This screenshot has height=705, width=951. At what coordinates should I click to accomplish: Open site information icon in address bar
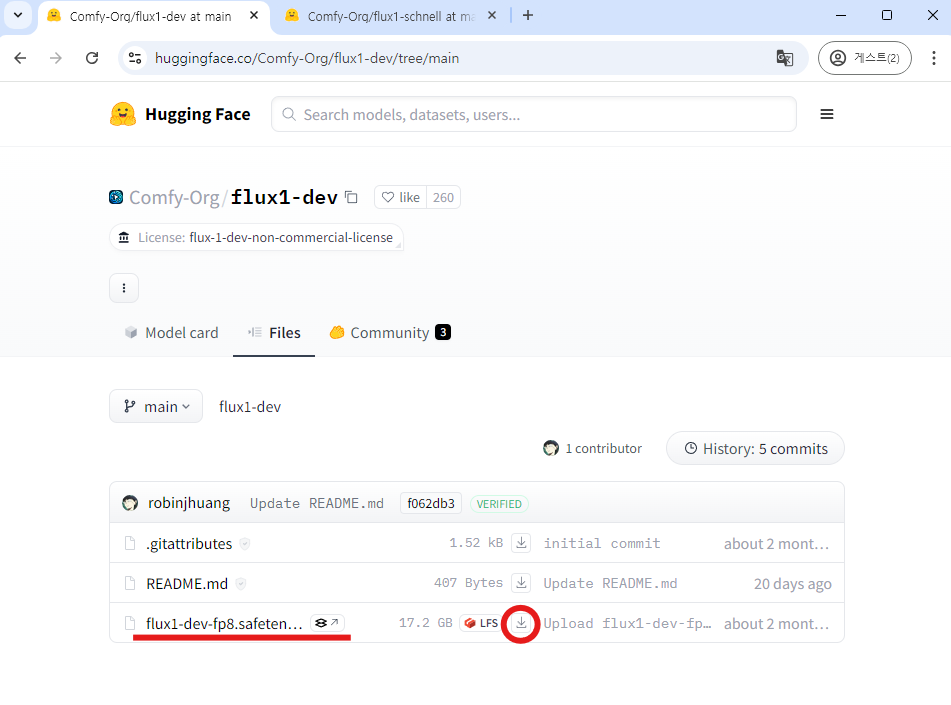pos(135,58)
